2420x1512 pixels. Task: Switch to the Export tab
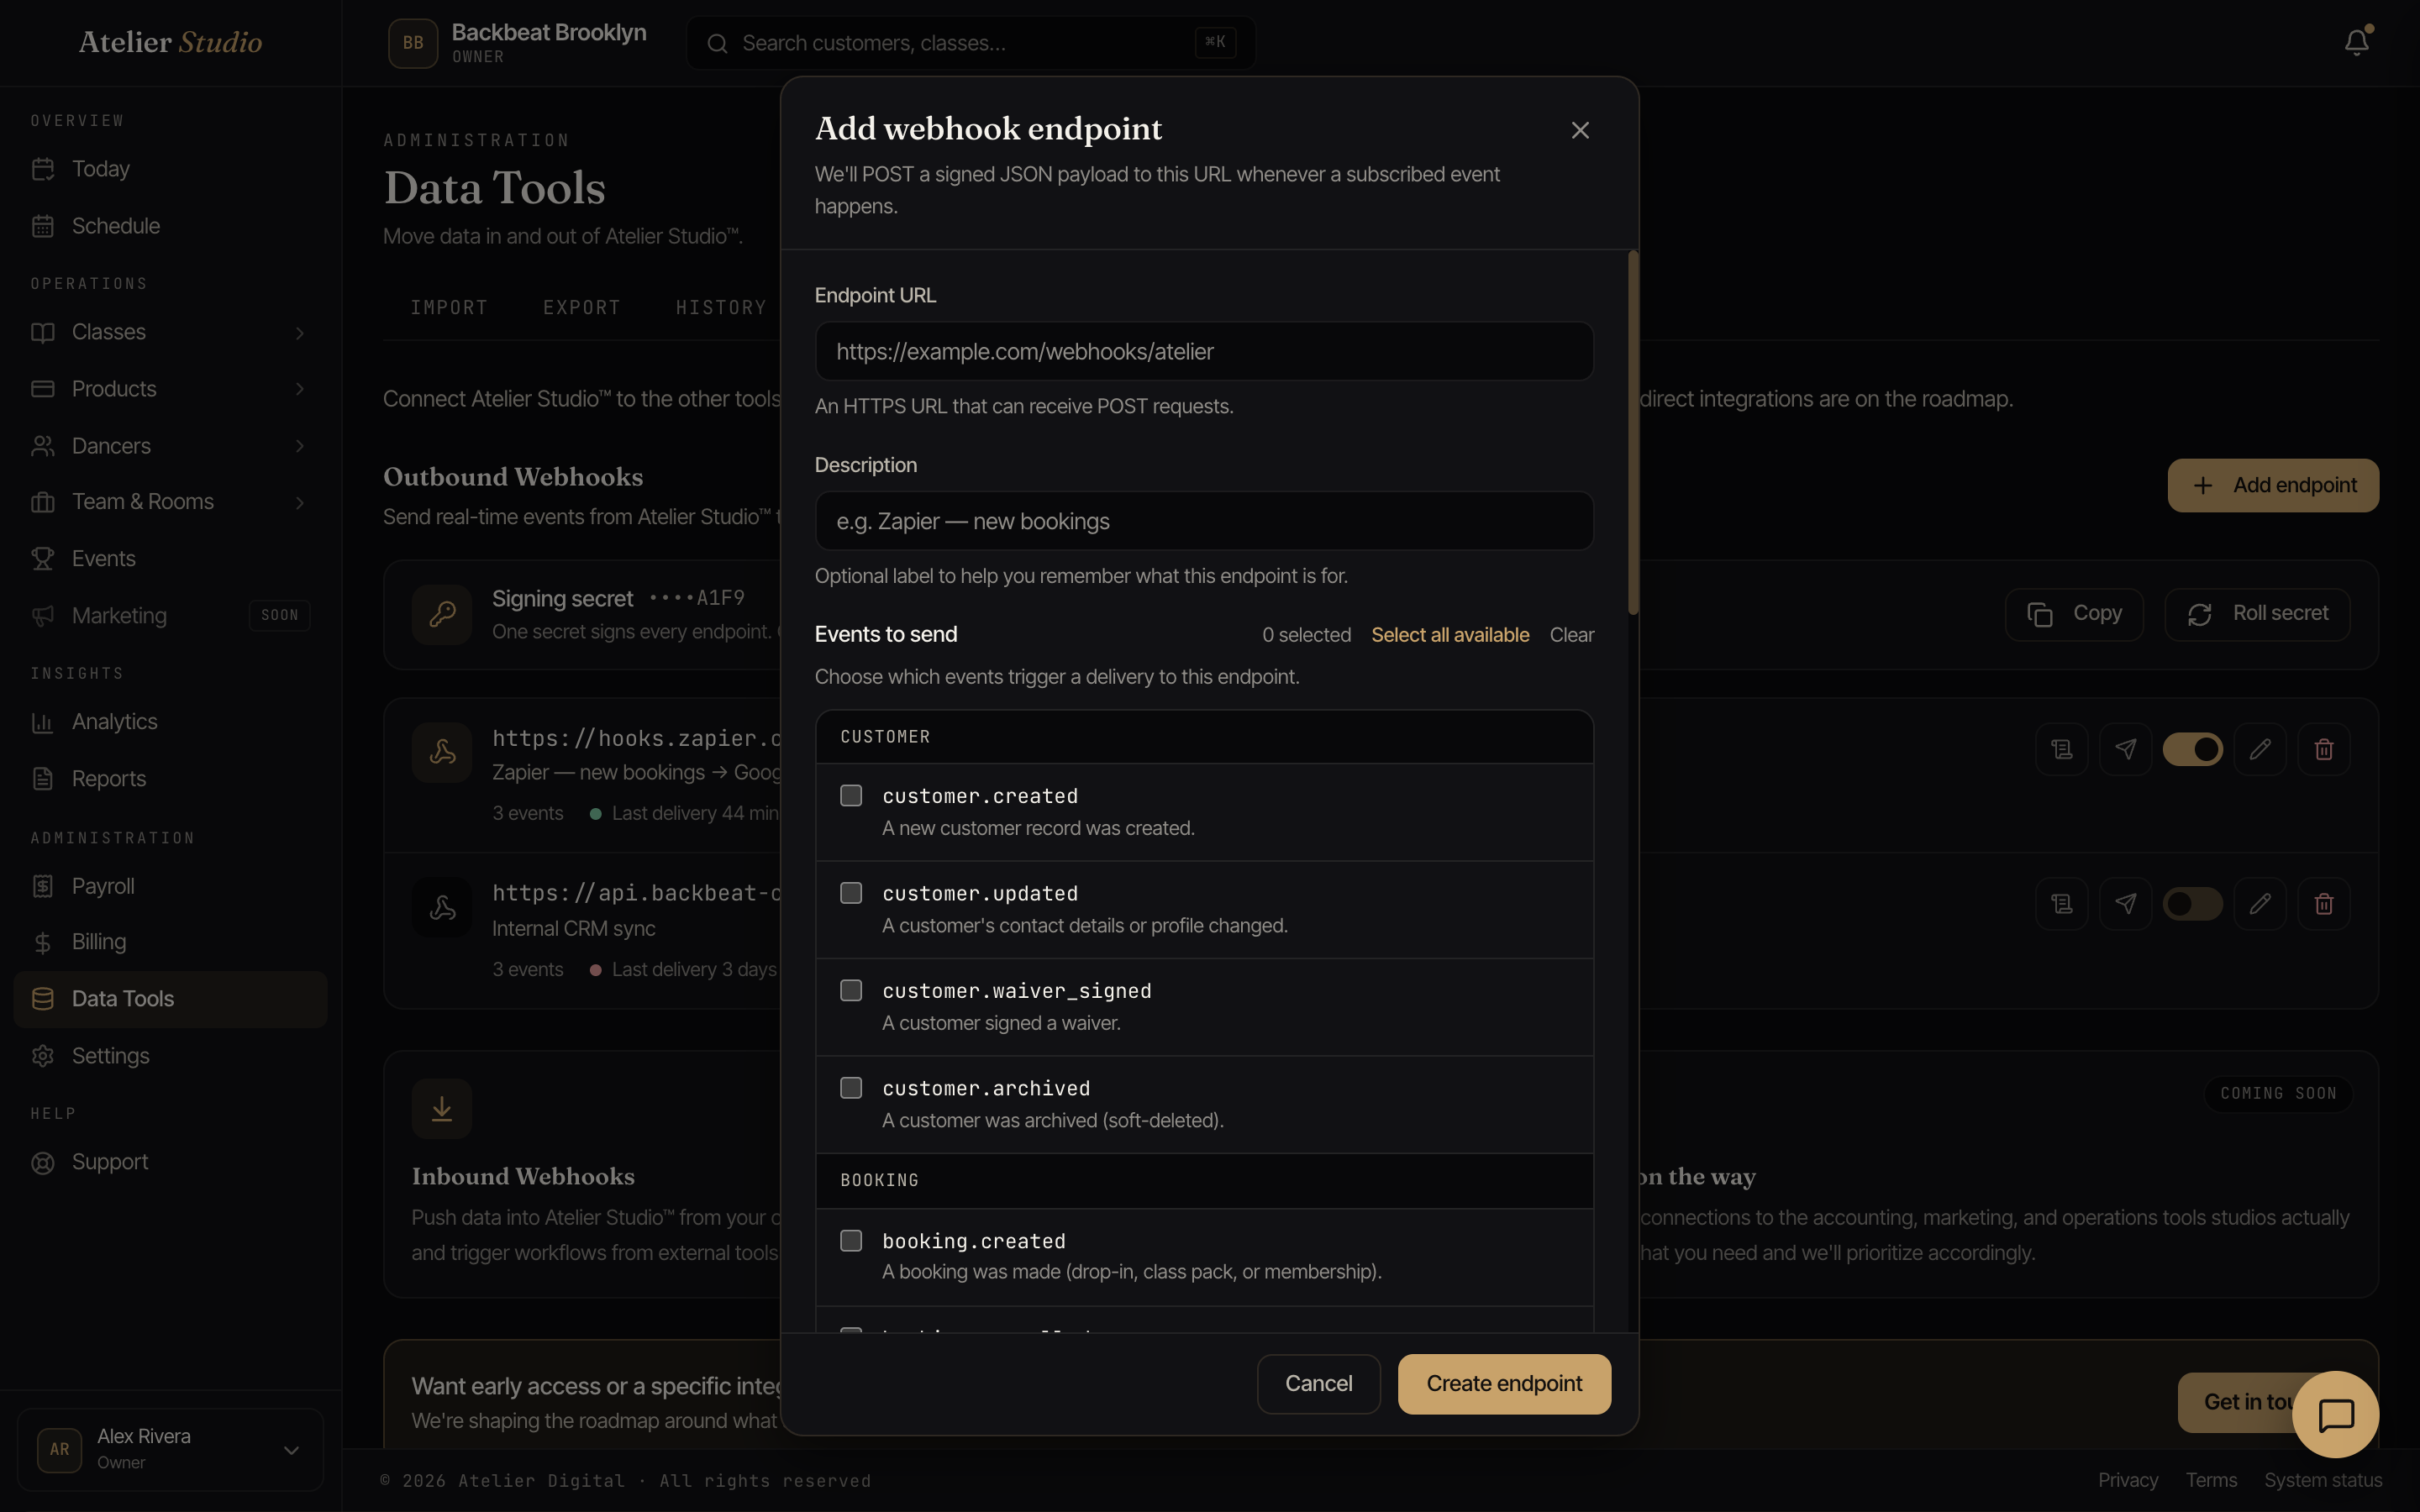coord(582,308)
